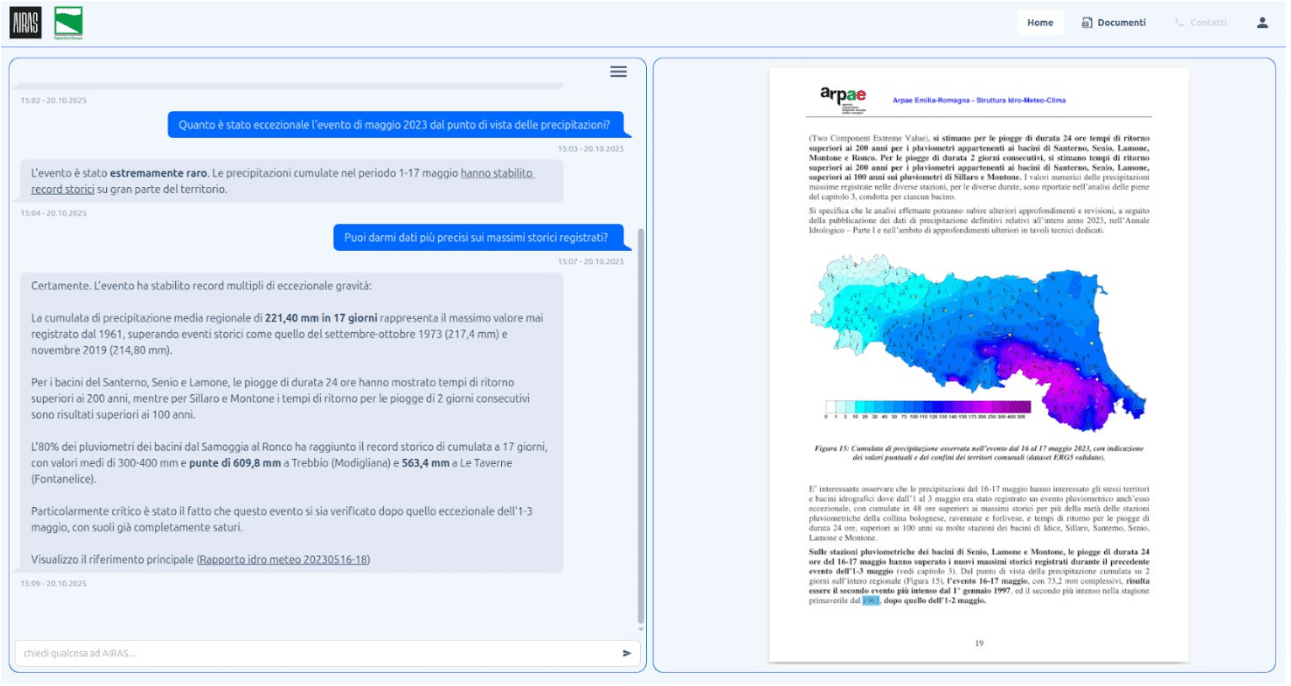The image size is (1291, 686).
Task: Click the chat panel vertical scrollbar
Action: (640, 420)
